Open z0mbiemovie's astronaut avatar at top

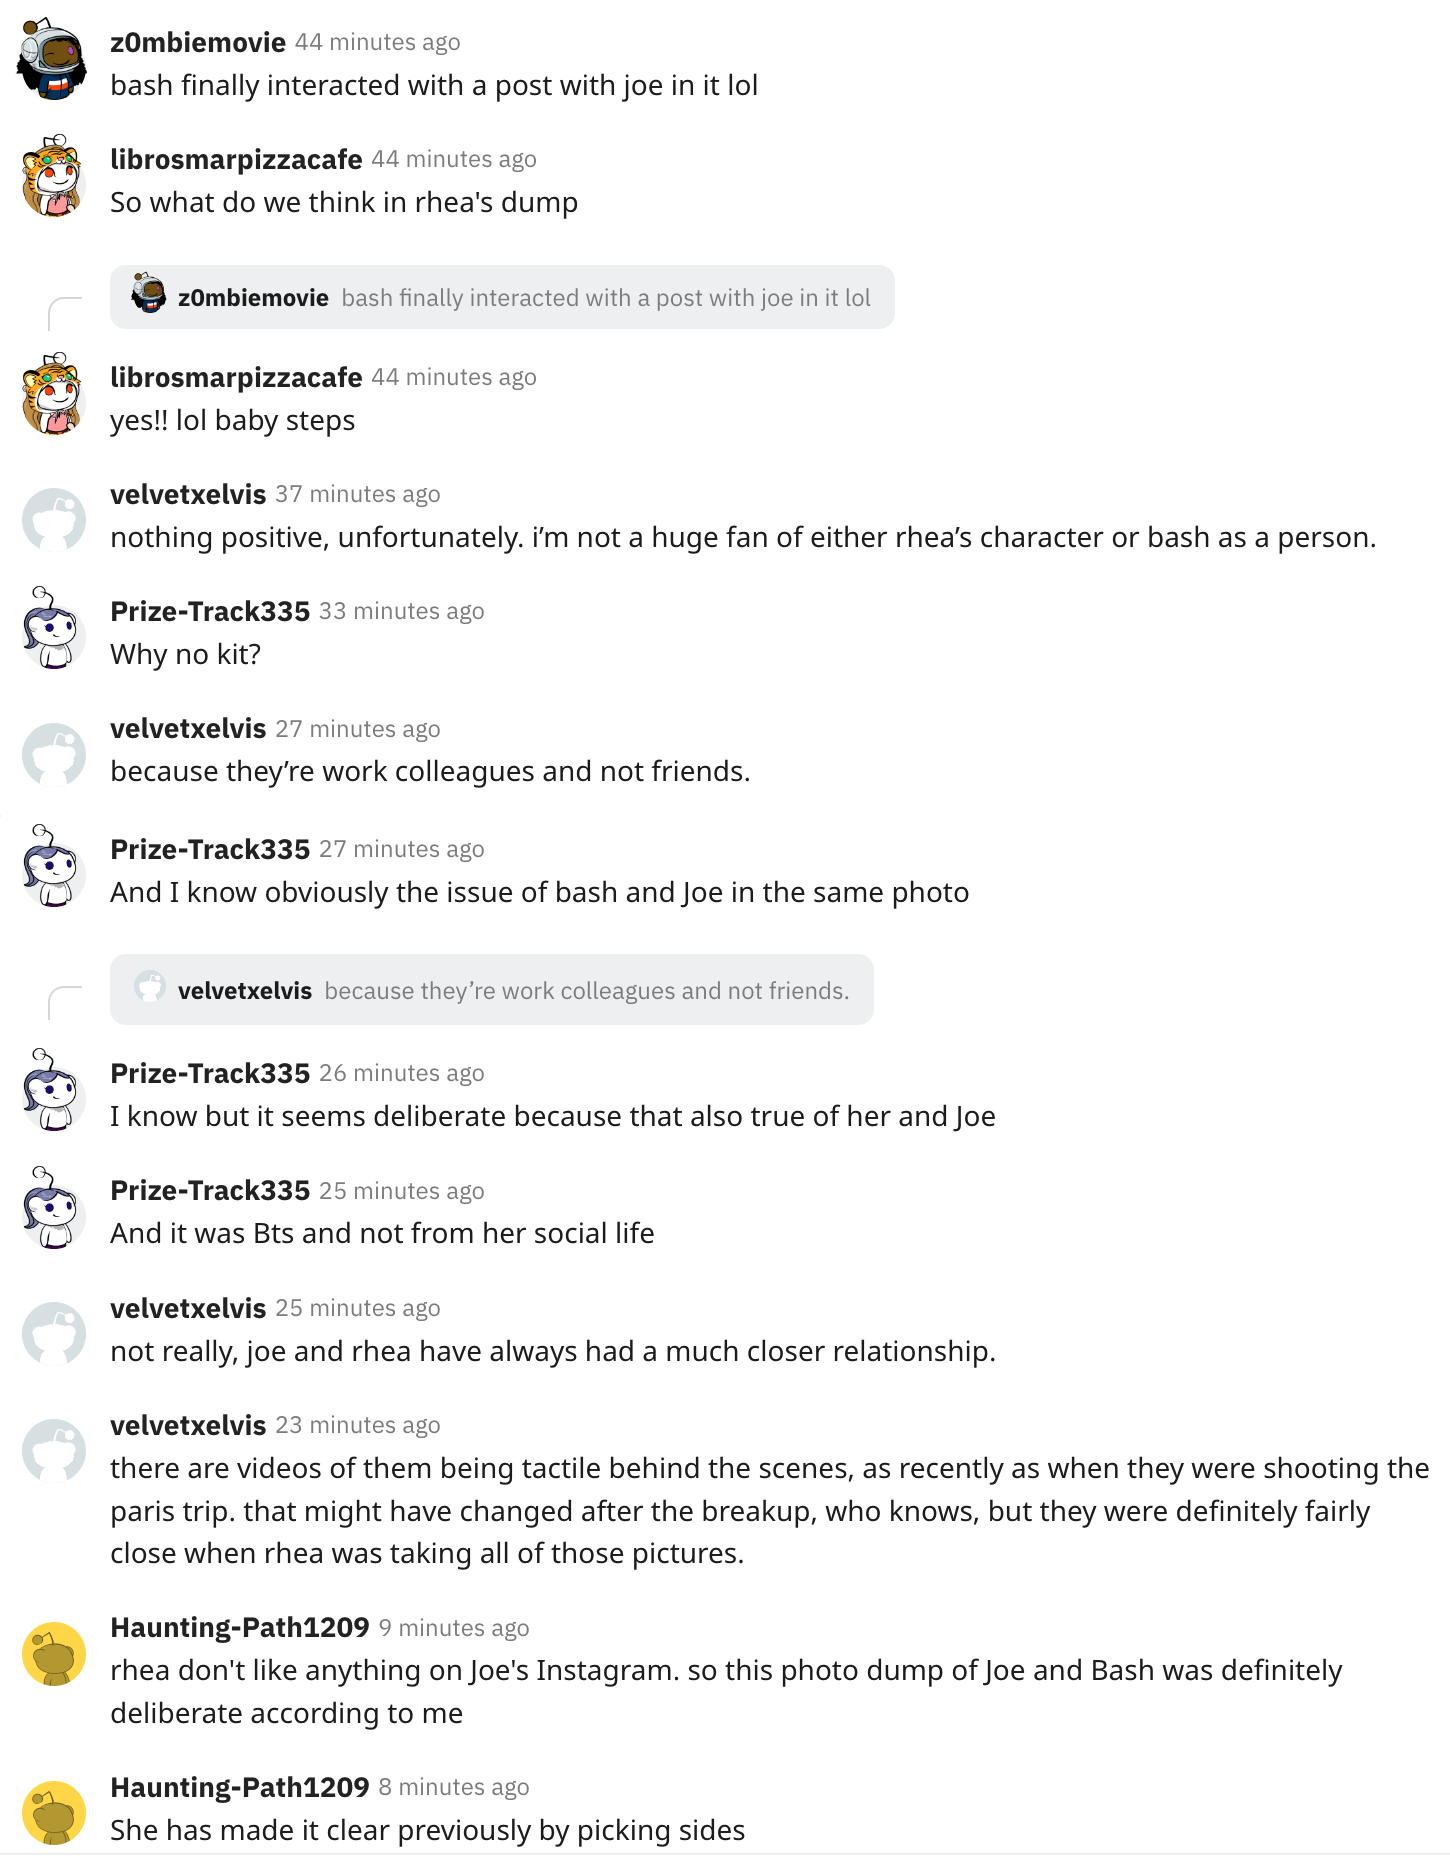(53, 59)
